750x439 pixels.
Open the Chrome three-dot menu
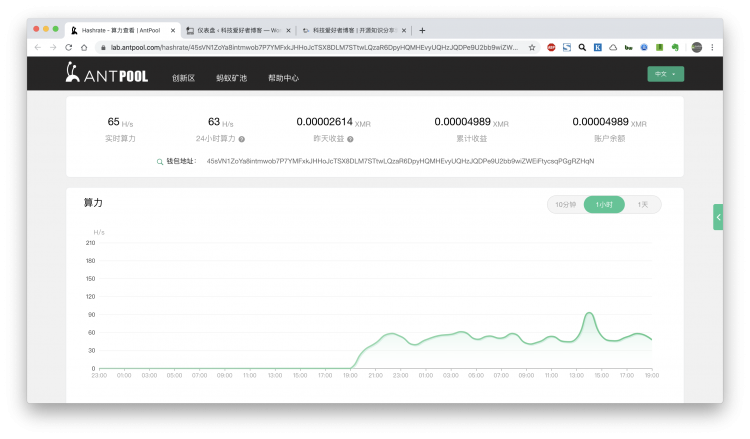712,47
